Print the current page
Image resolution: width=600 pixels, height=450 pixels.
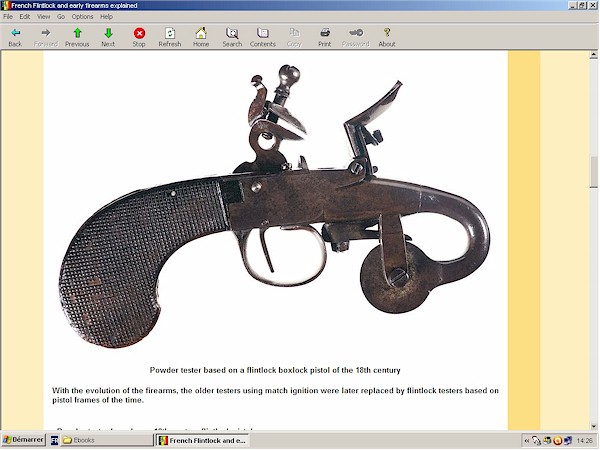click(325, 38)
